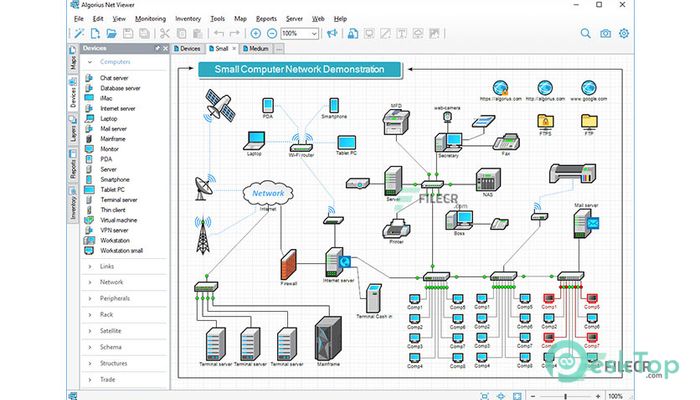Open the Server menu

(294, 19)
